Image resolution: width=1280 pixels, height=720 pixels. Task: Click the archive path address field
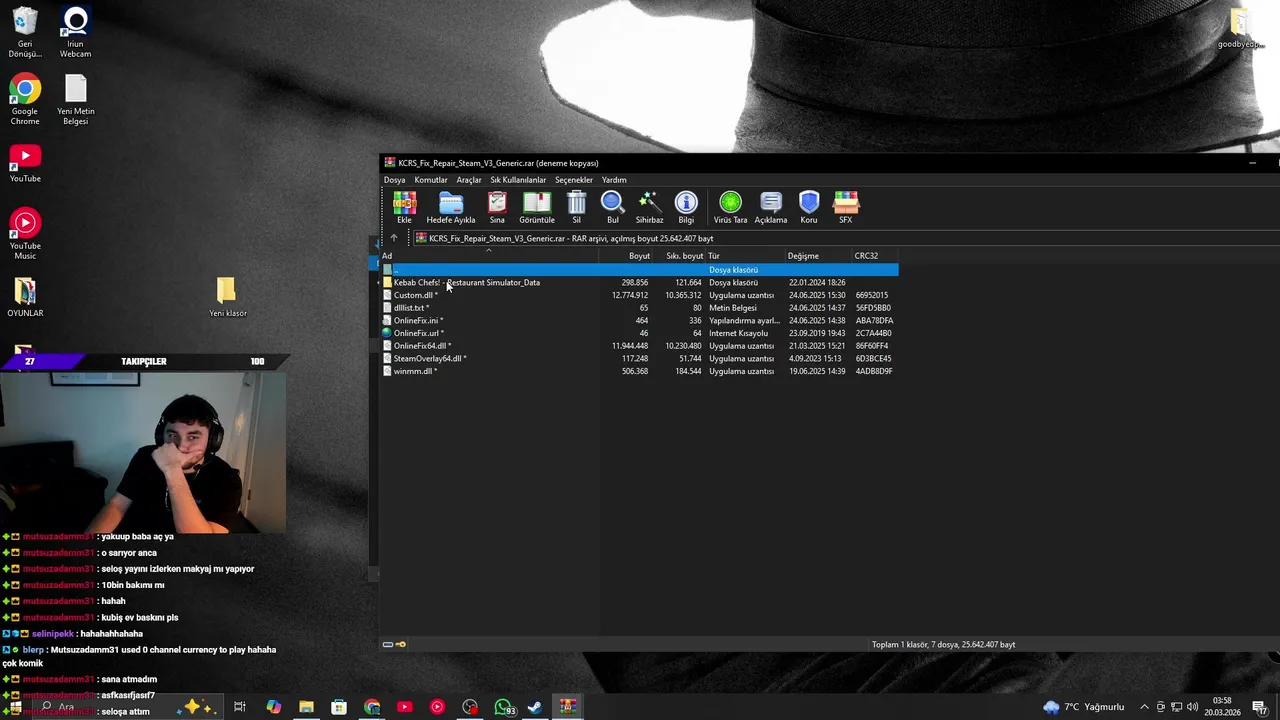[845, 238]
